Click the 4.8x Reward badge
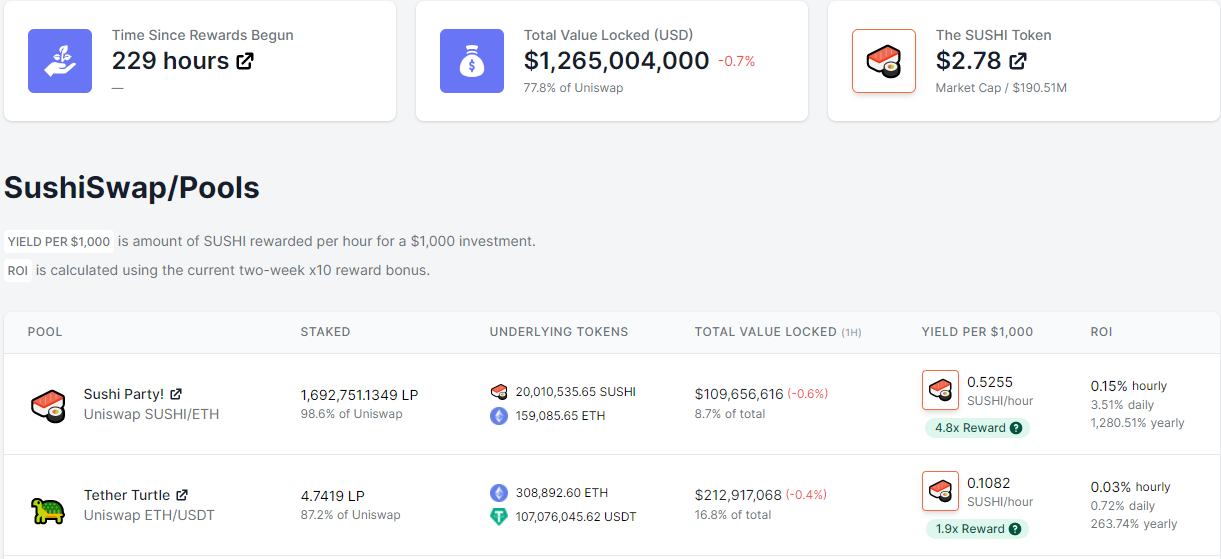The image size is (1221, 559). tap(977, 428)
